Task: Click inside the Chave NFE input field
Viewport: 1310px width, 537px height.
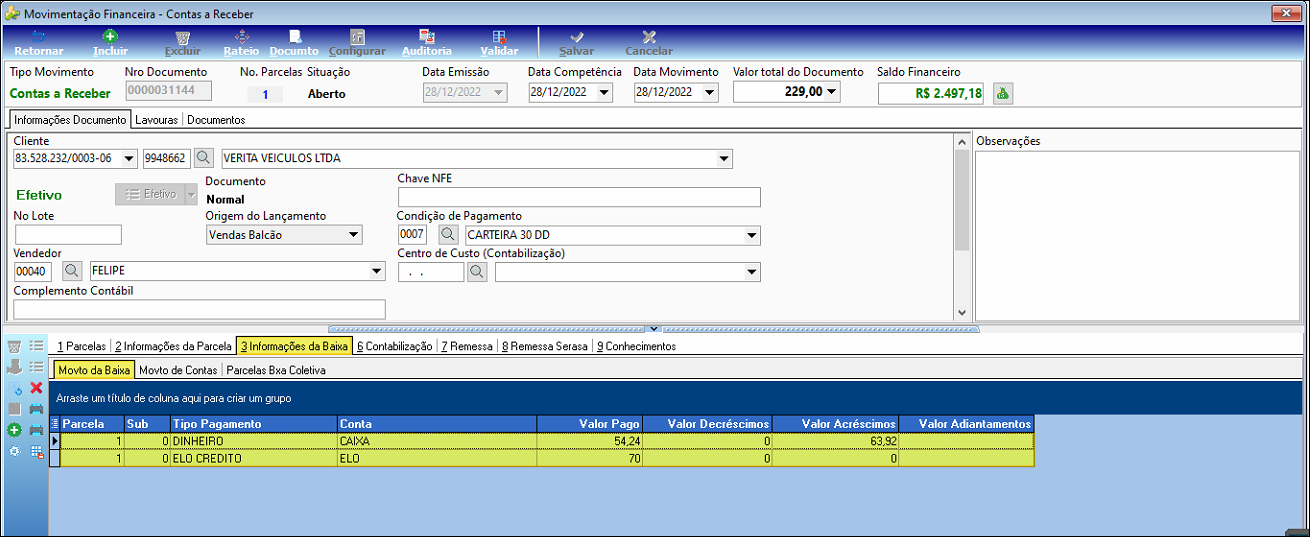Action: coord(579,197)
